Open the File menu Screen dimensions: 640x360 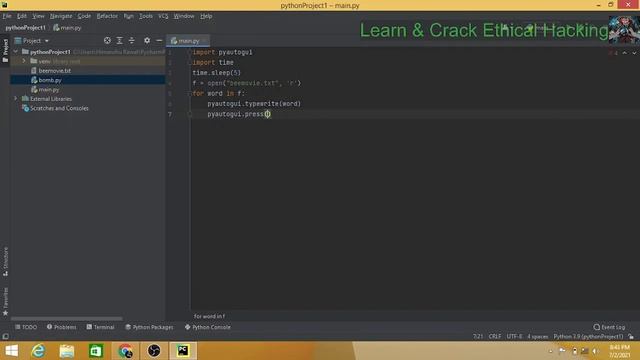tap(7, 16)
